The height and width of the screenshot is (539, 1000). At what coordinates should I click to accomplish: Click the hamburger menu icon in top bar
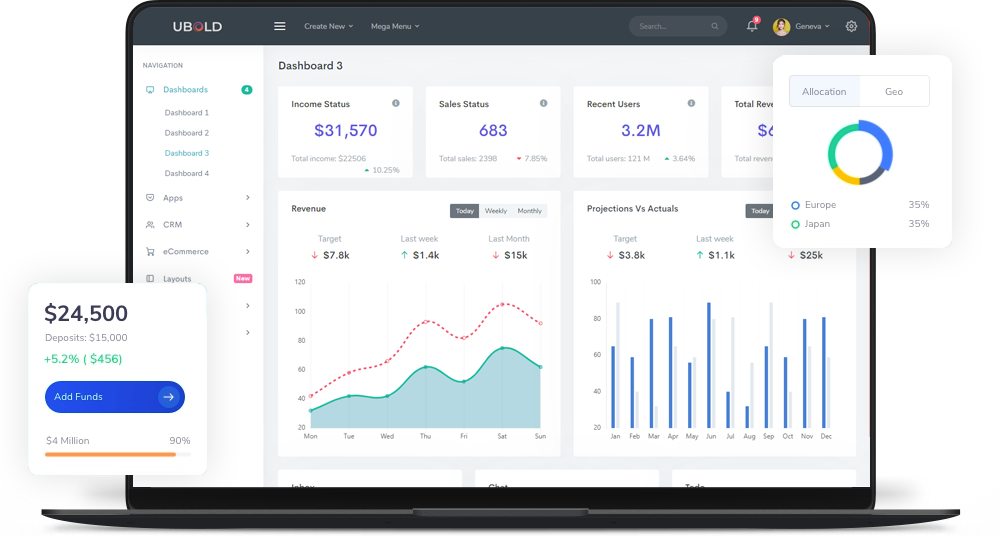tap(279, 26)
